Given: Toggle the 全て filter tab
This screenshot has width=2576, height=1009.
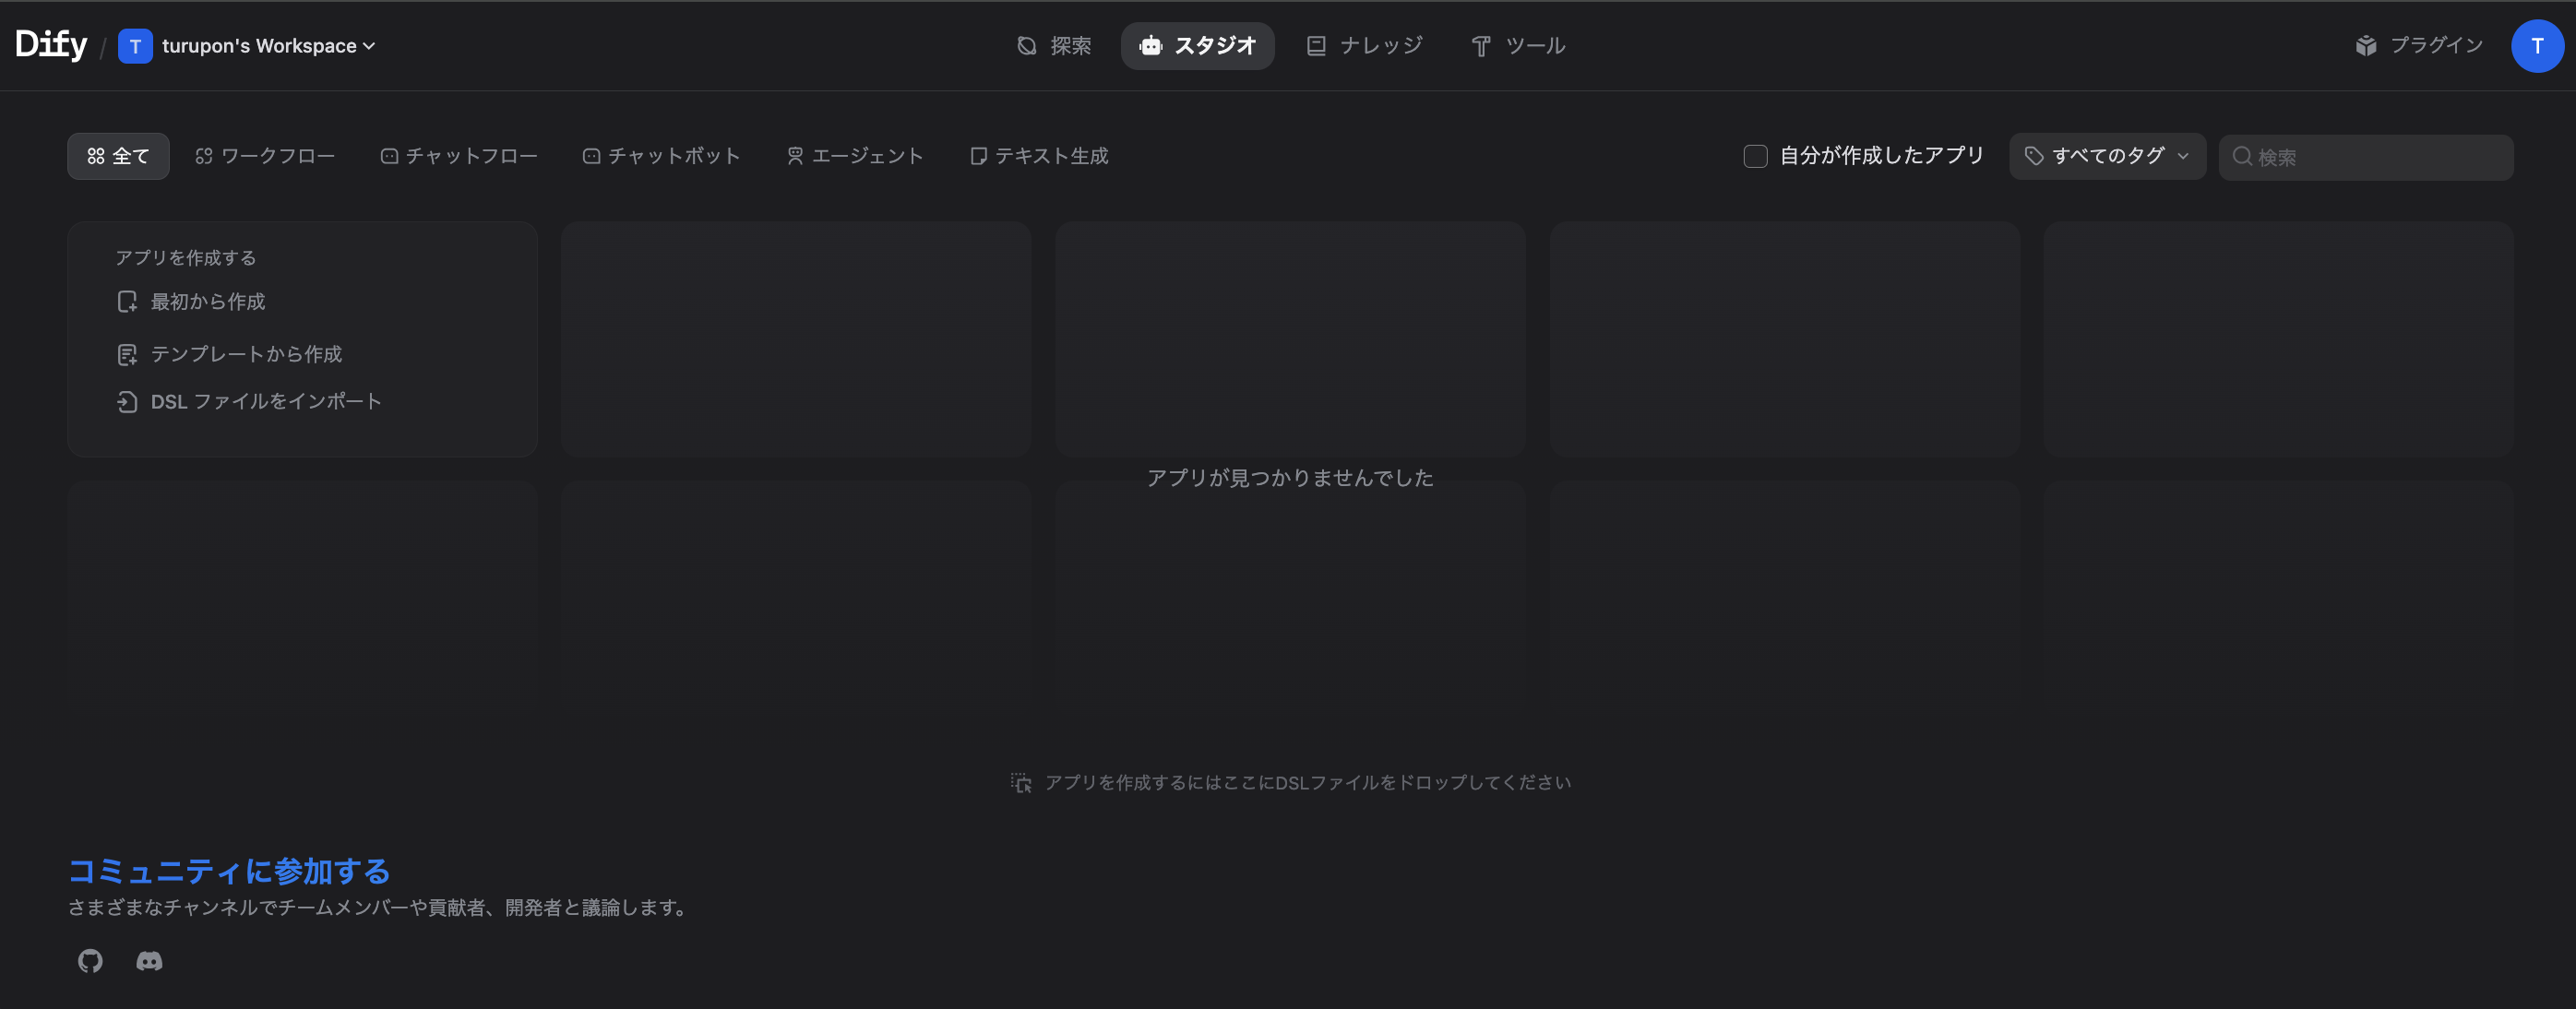Looking at the screenshot, I should pos(118,156).
